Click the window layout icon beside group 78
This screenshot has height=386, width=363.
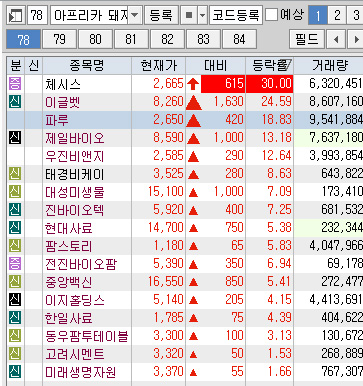15,15
